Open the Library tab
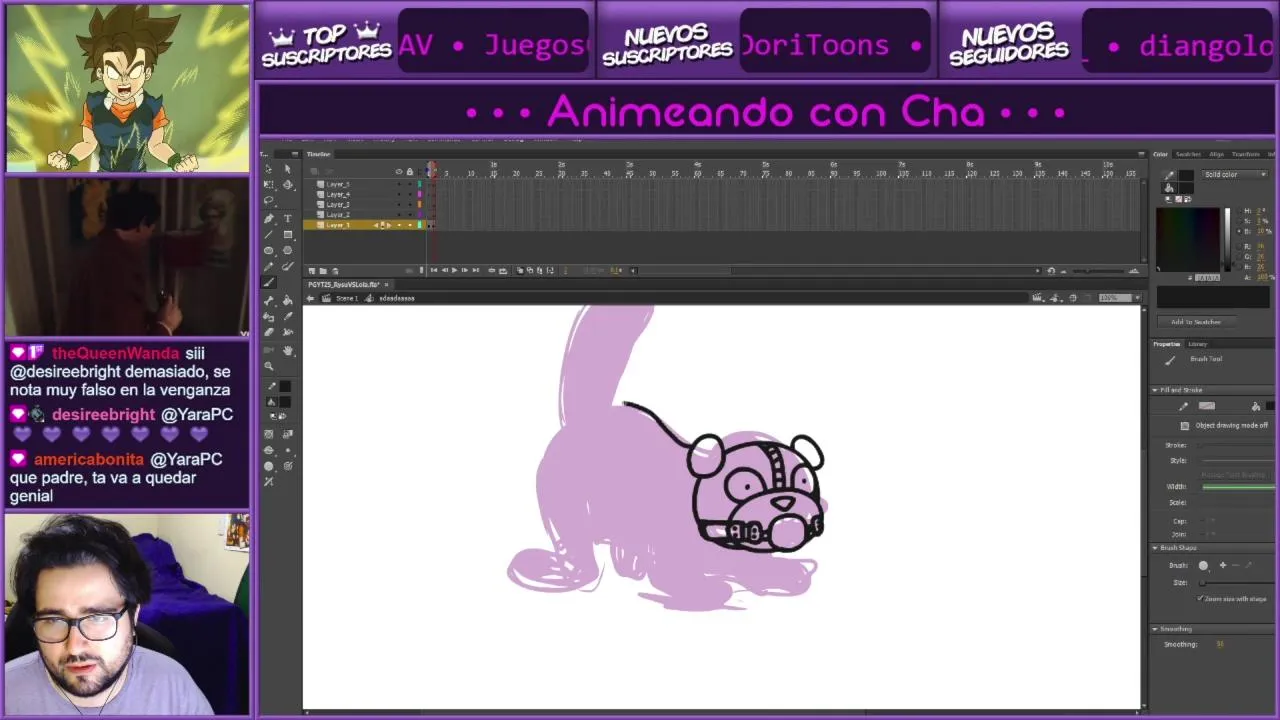The image size is (1280, 720). tap(1198, 344)
